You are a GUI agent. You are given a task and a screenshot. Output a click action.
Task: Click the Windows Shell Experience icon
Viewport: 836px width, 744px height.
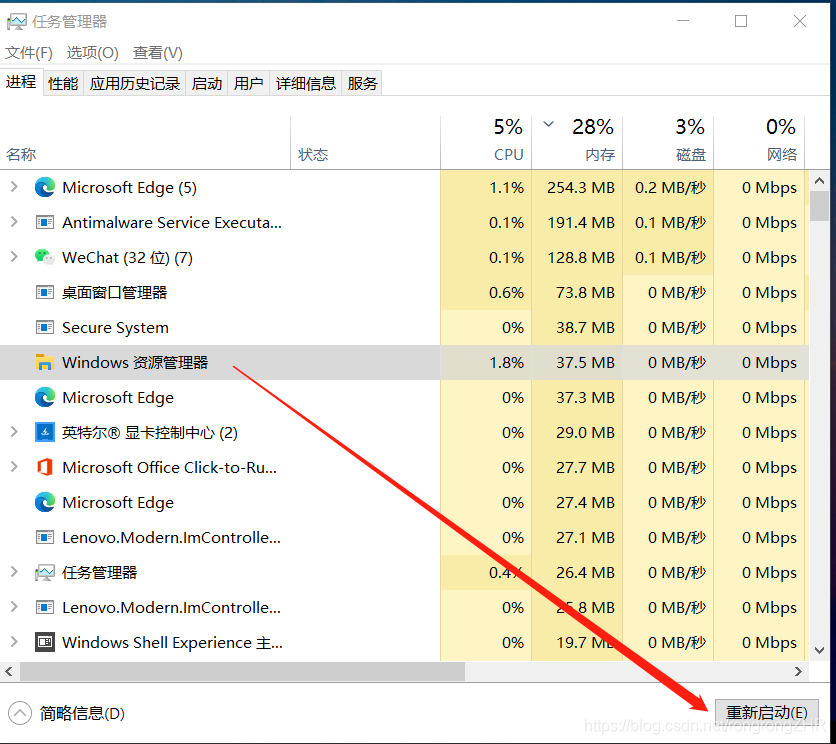coord(45,642)
